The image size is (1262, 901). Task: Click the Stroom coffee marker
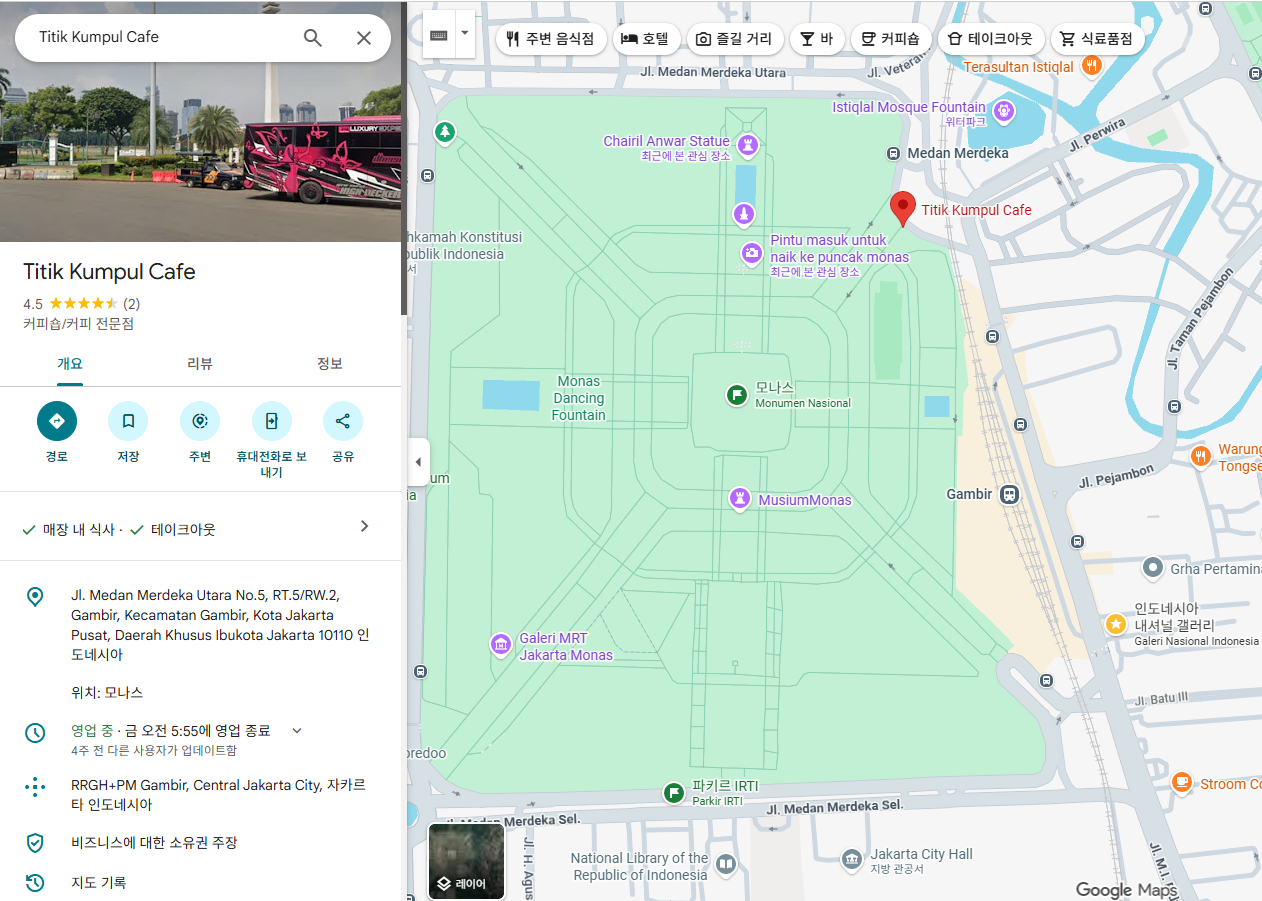click(1182, 782)
